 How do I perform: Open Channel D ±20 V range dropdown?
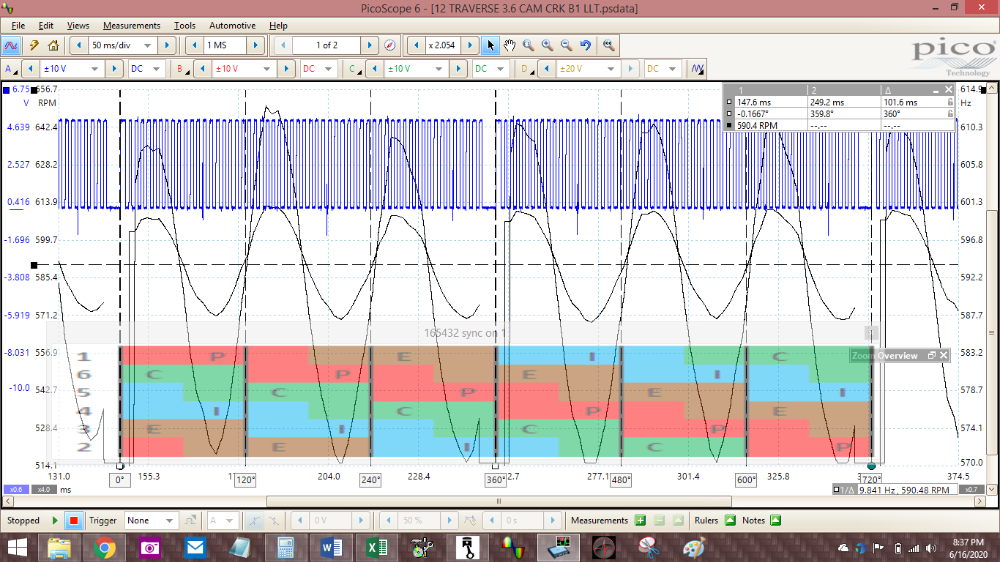pos(610,69)
